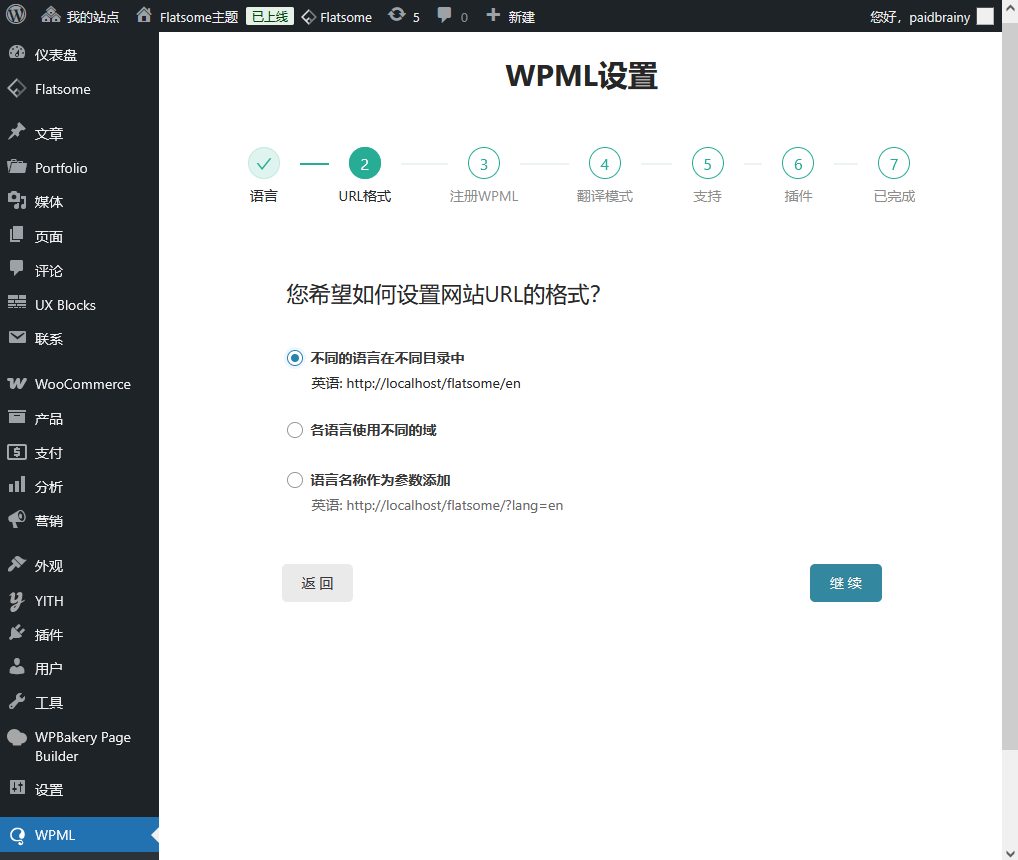Click the 用户 person icon
This screenshot has height=860, width=1018.
pos(17,667)
